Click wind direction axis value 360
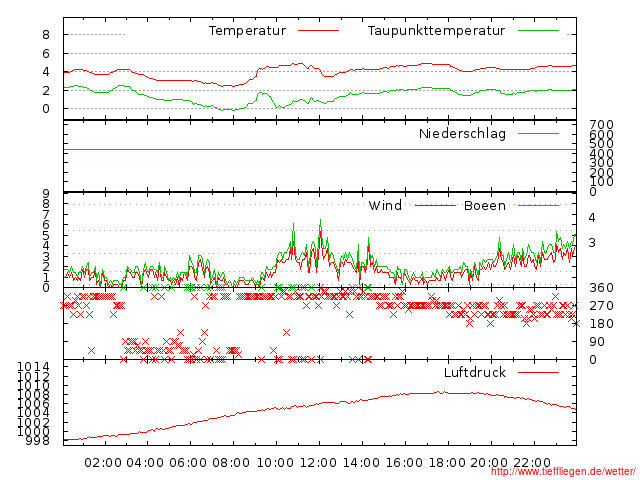Image resolution: width=640 pixels, height=480 pixels. pos(601,288)
